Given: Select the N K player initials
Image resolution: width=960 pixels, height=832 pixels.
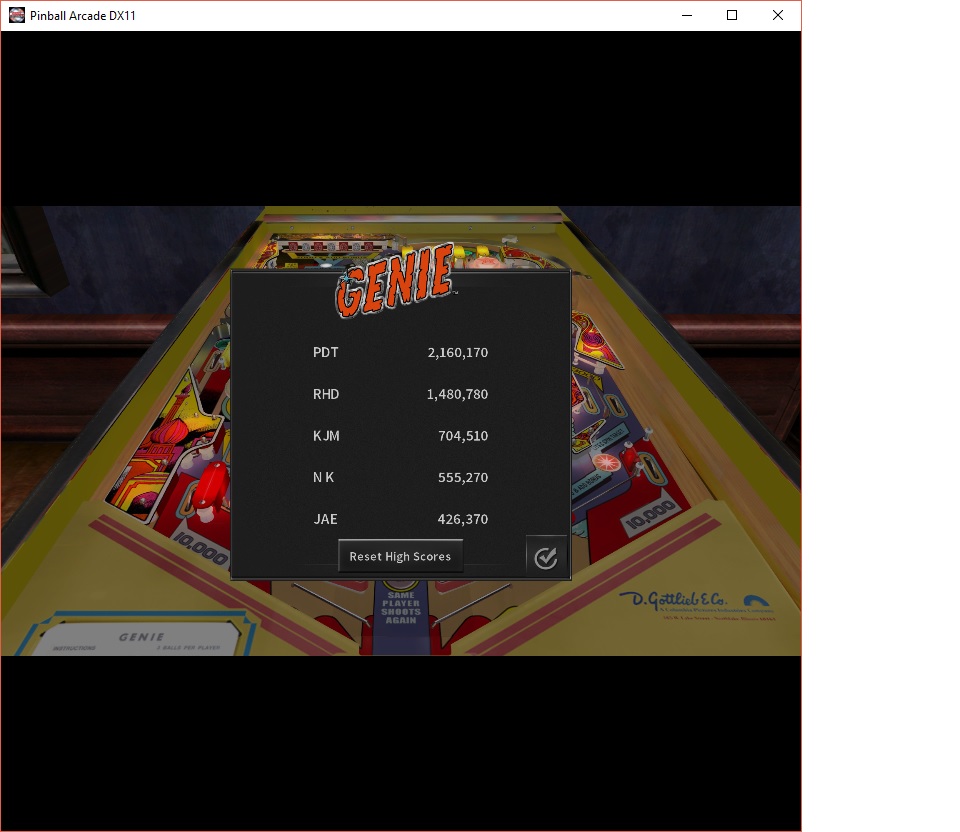Looking at the screenshot, I should [323, 477].
